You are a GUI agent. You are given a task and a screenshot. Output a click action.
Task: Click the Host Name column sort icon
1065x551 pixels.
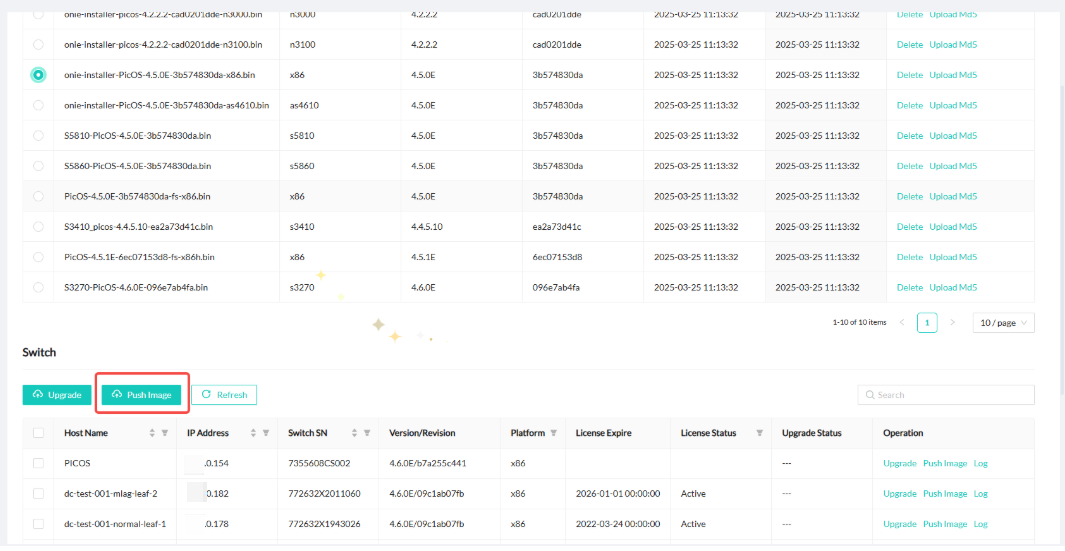(152, 433)
